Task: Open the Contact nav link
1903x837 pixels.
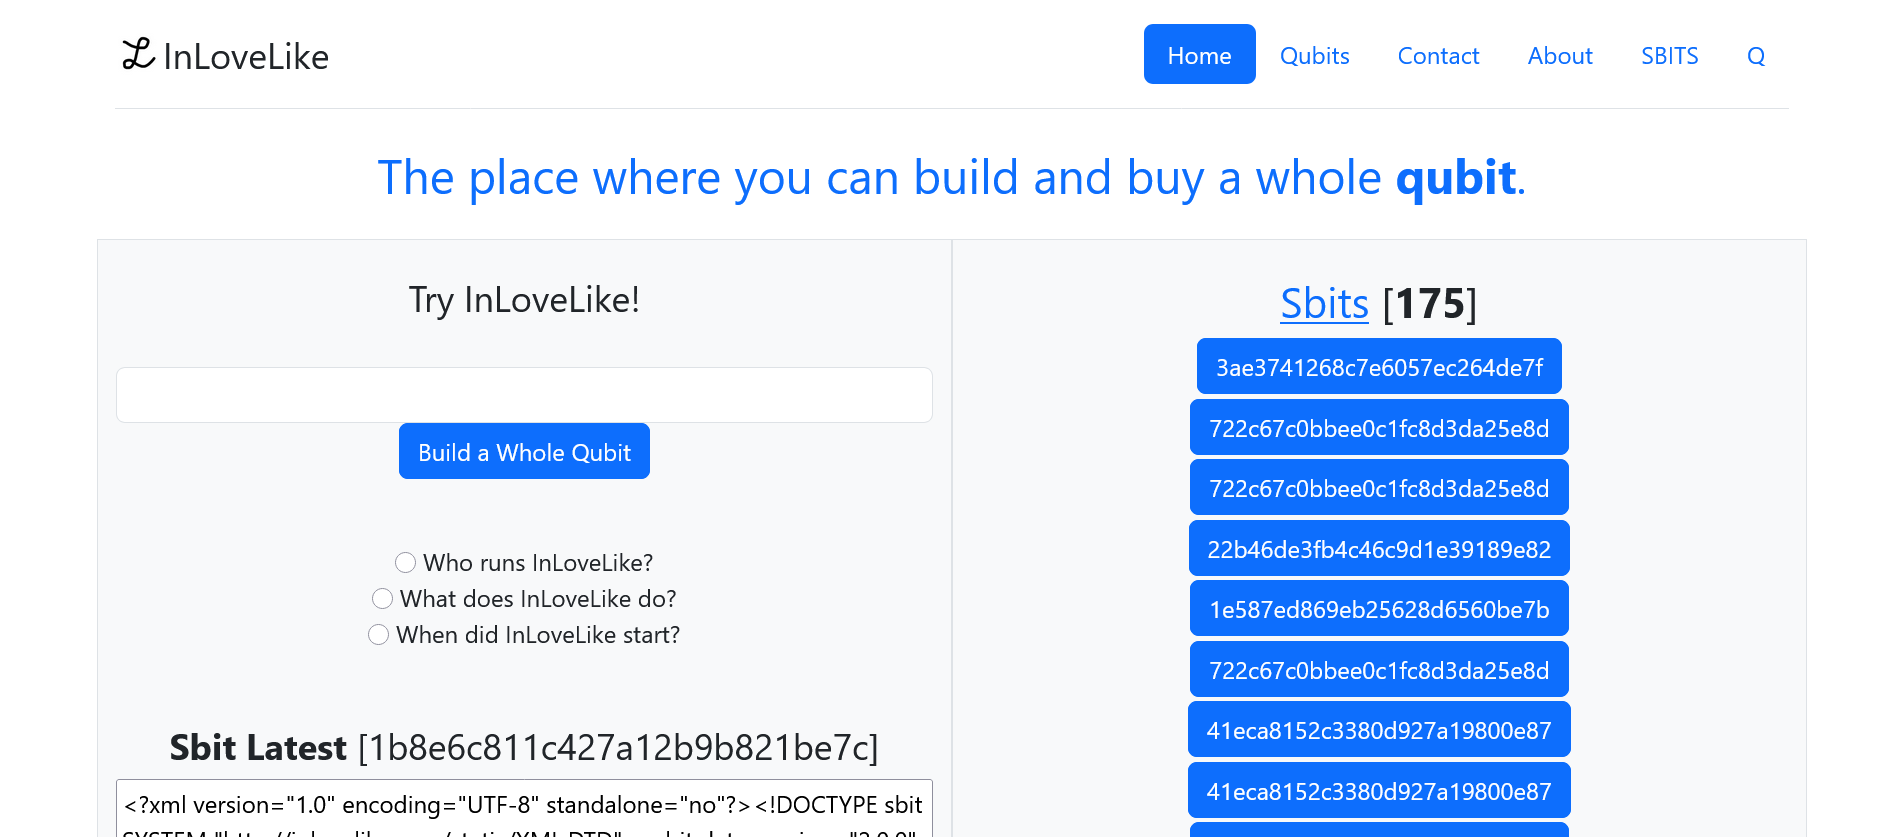Action: 1438,55
